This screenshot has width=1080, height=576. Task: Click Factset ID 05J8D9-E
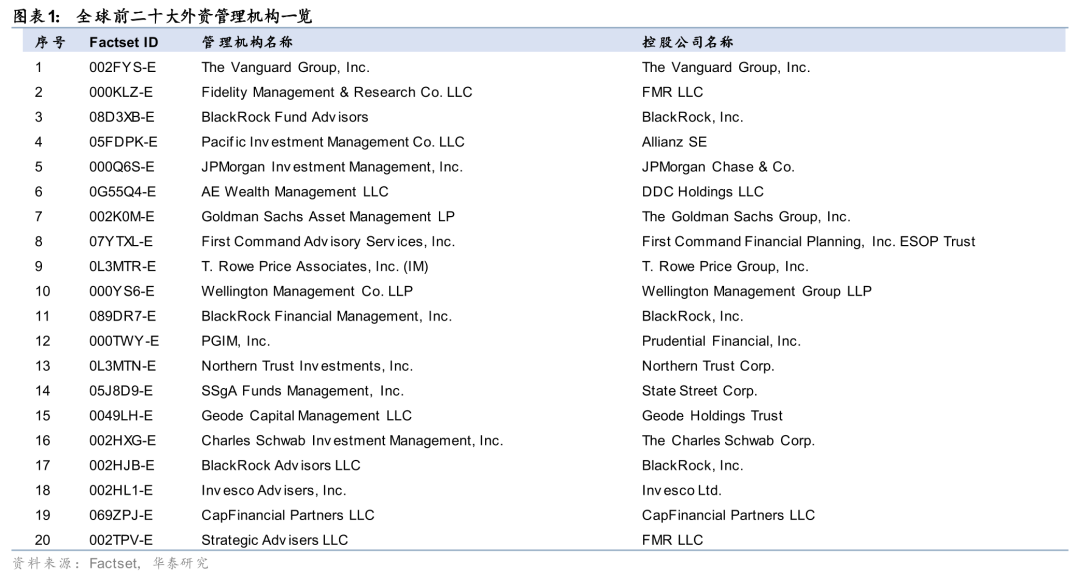121,391
